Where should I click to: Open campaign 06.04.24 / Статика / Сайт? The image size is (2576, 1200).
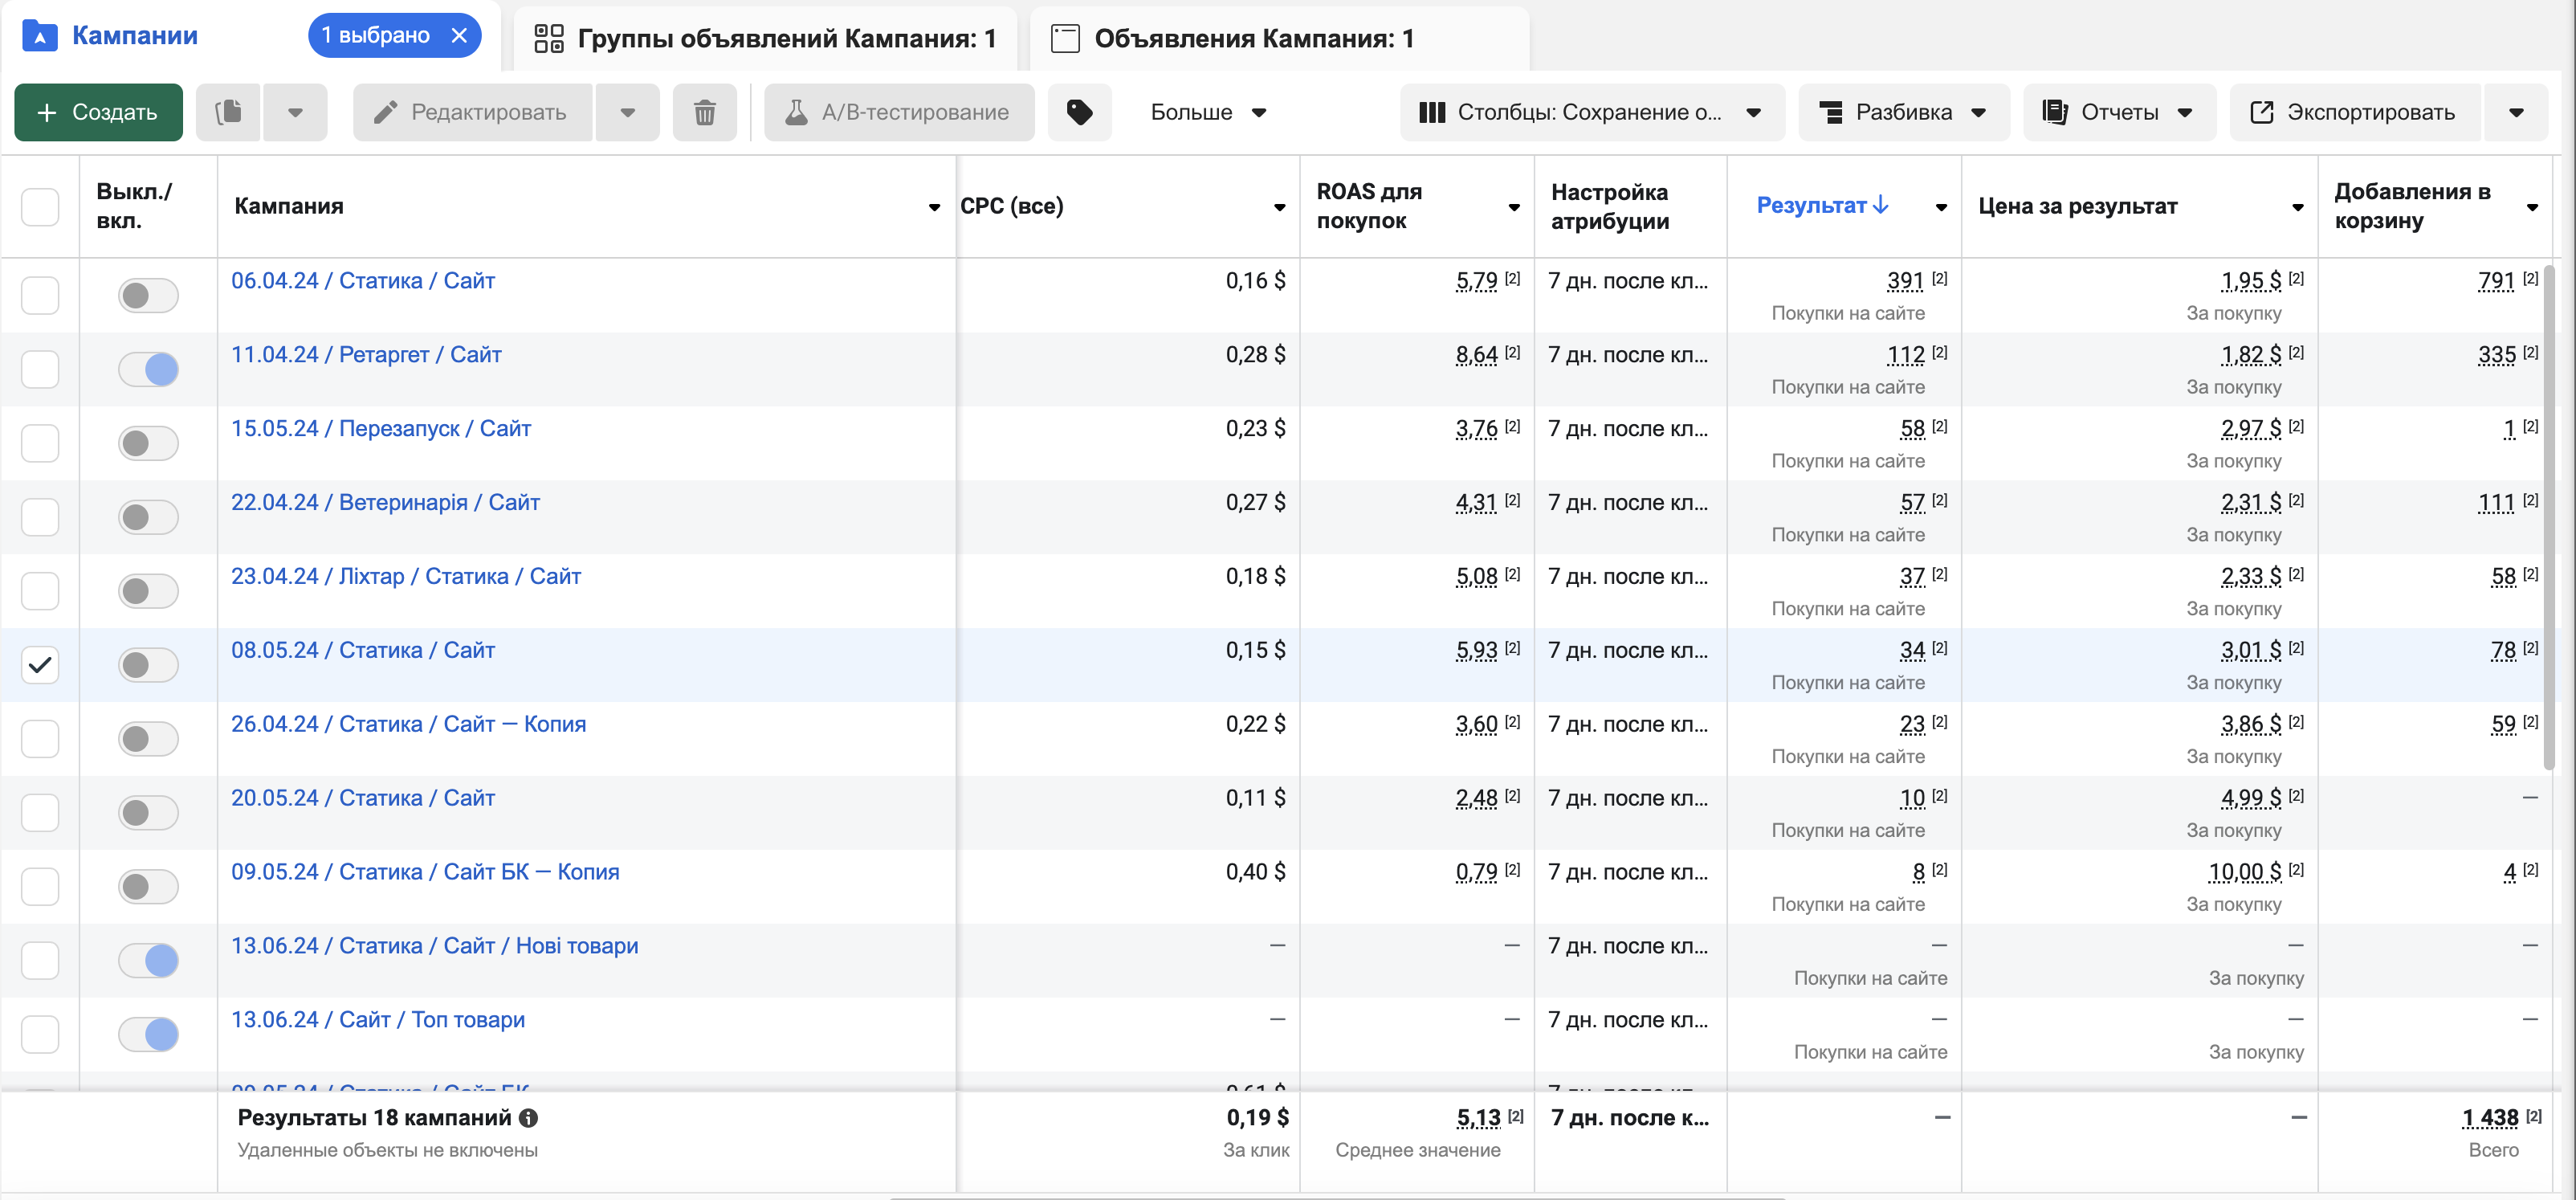363,280
